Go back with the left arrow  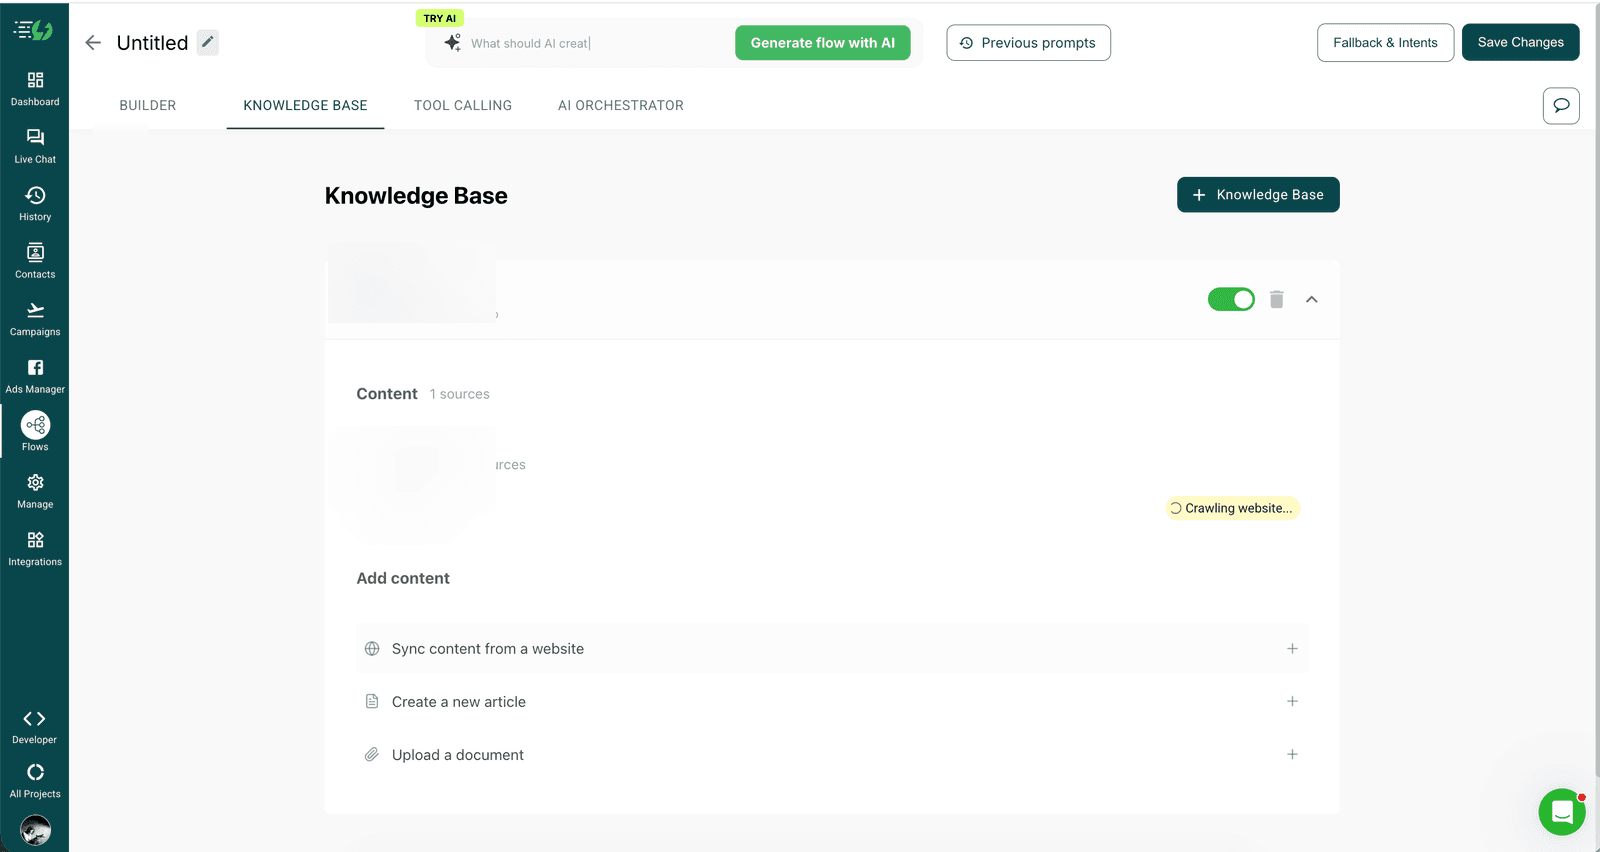coord(93,42)
